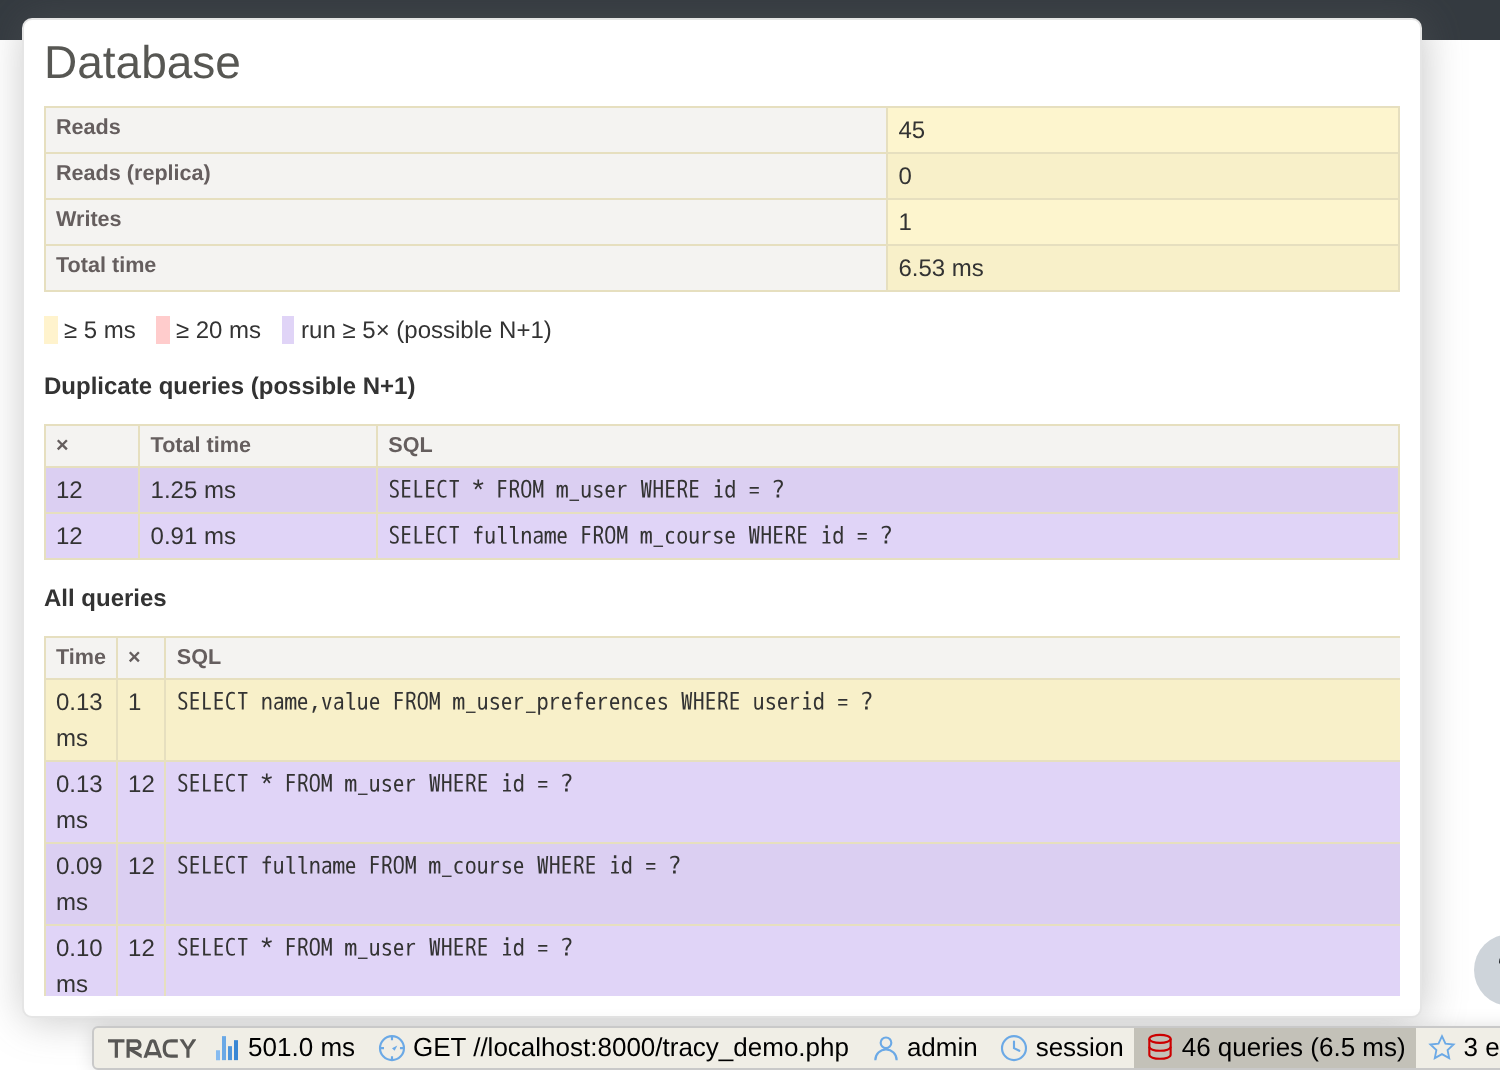Click the TRACY logo in the debug bar
The width and height of the screenshot is (1500, 1070).
pos(152,1048)
